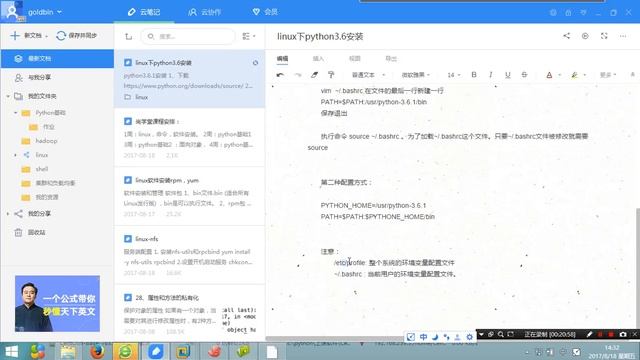640x360 pixels.
Task: Open Firefox from the taskbar
Action: [97, 351]
